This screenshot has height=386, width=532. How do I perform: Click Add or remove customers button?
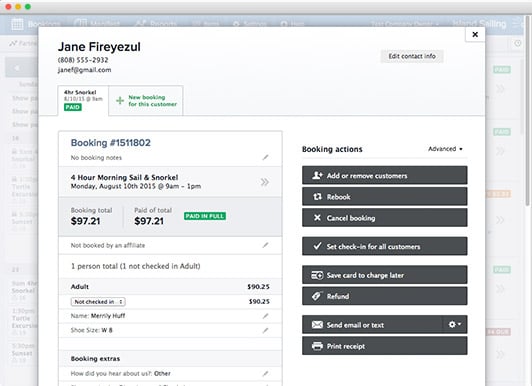point(384,175)
